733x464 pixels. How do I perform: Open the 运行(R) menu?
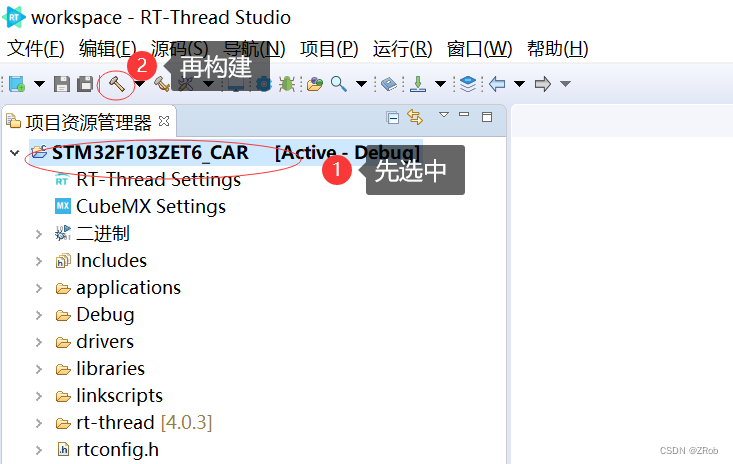(x=402, y=48)
